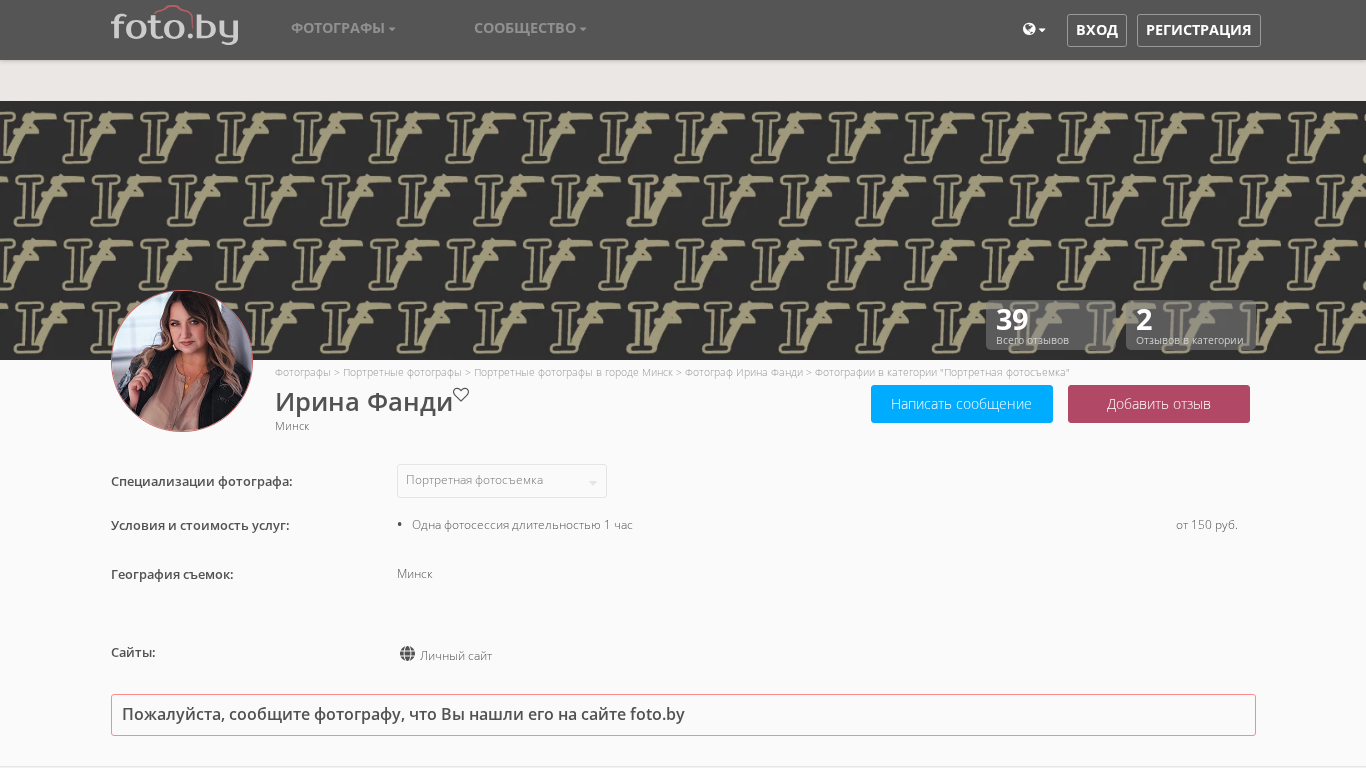This screenshot has width=1366, height=768.
Task: Add Ирина Фанди to favorites with heart icon
Action: [x=461, y=395]
